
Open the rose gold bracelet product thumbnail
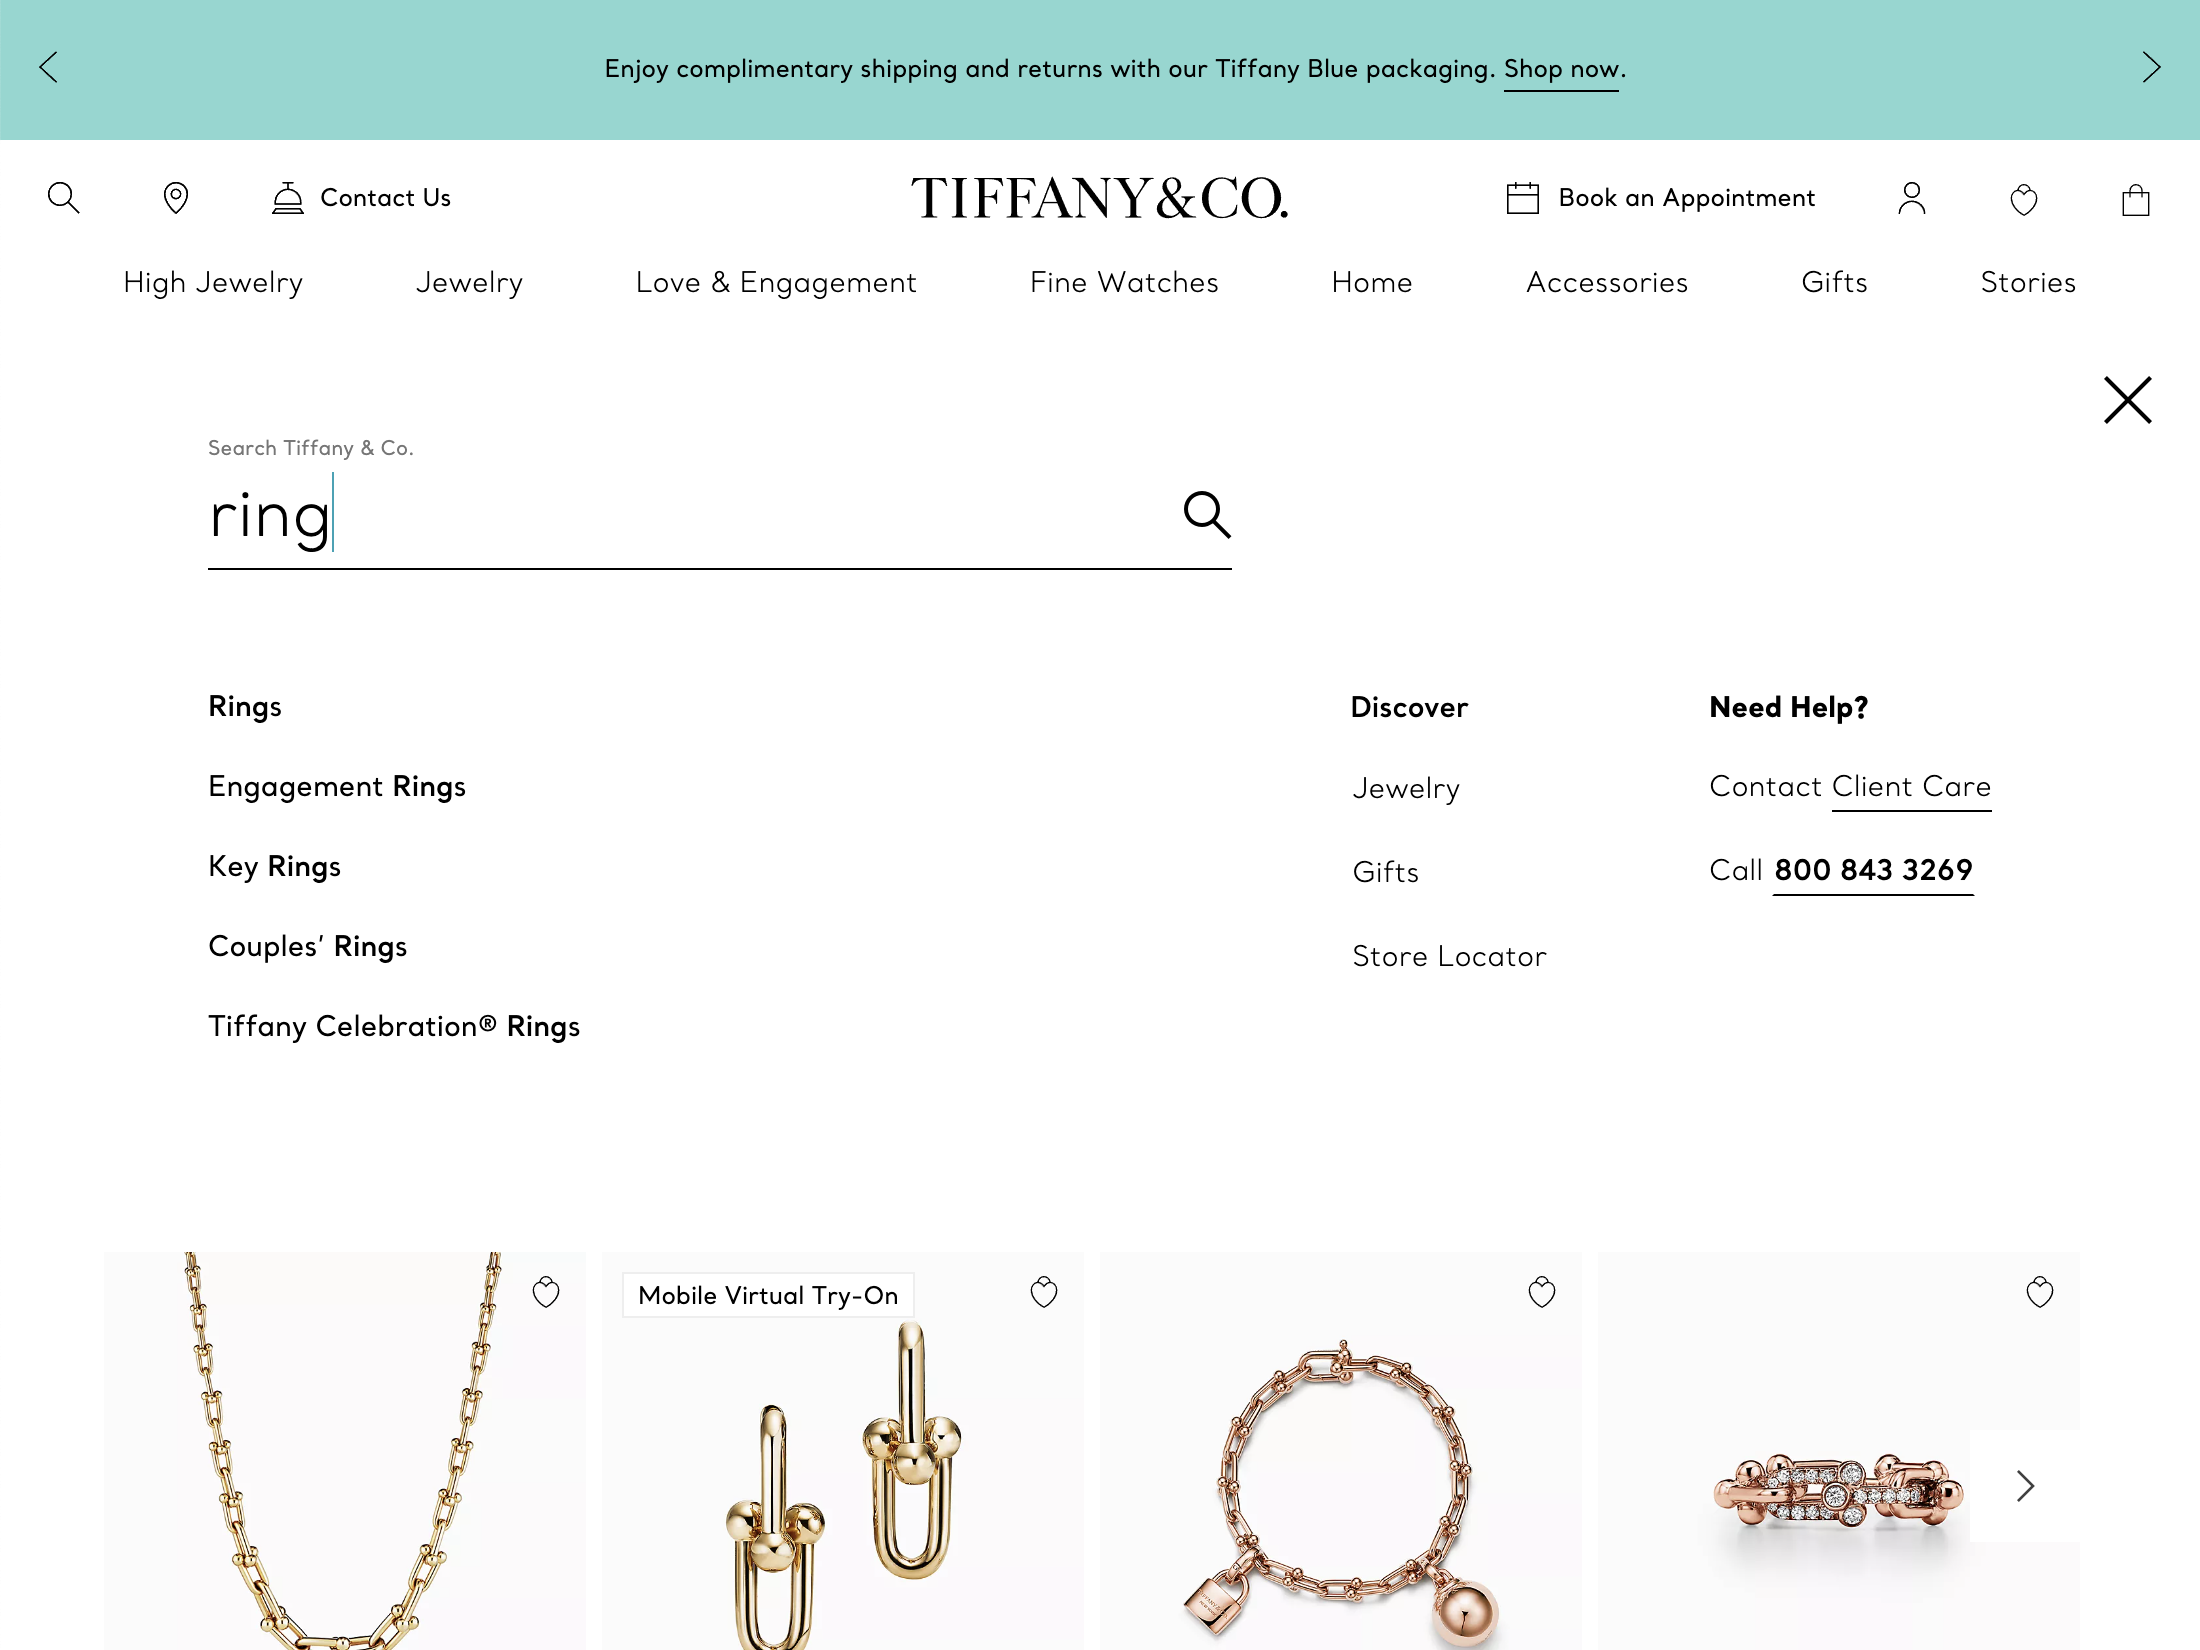(x=1341, y=1451)
